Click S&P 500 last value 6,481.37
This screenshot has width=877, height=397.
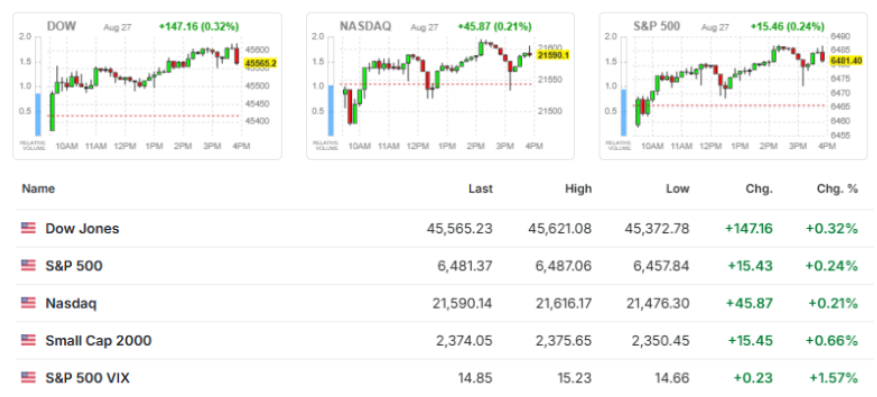tap(465, 266)
